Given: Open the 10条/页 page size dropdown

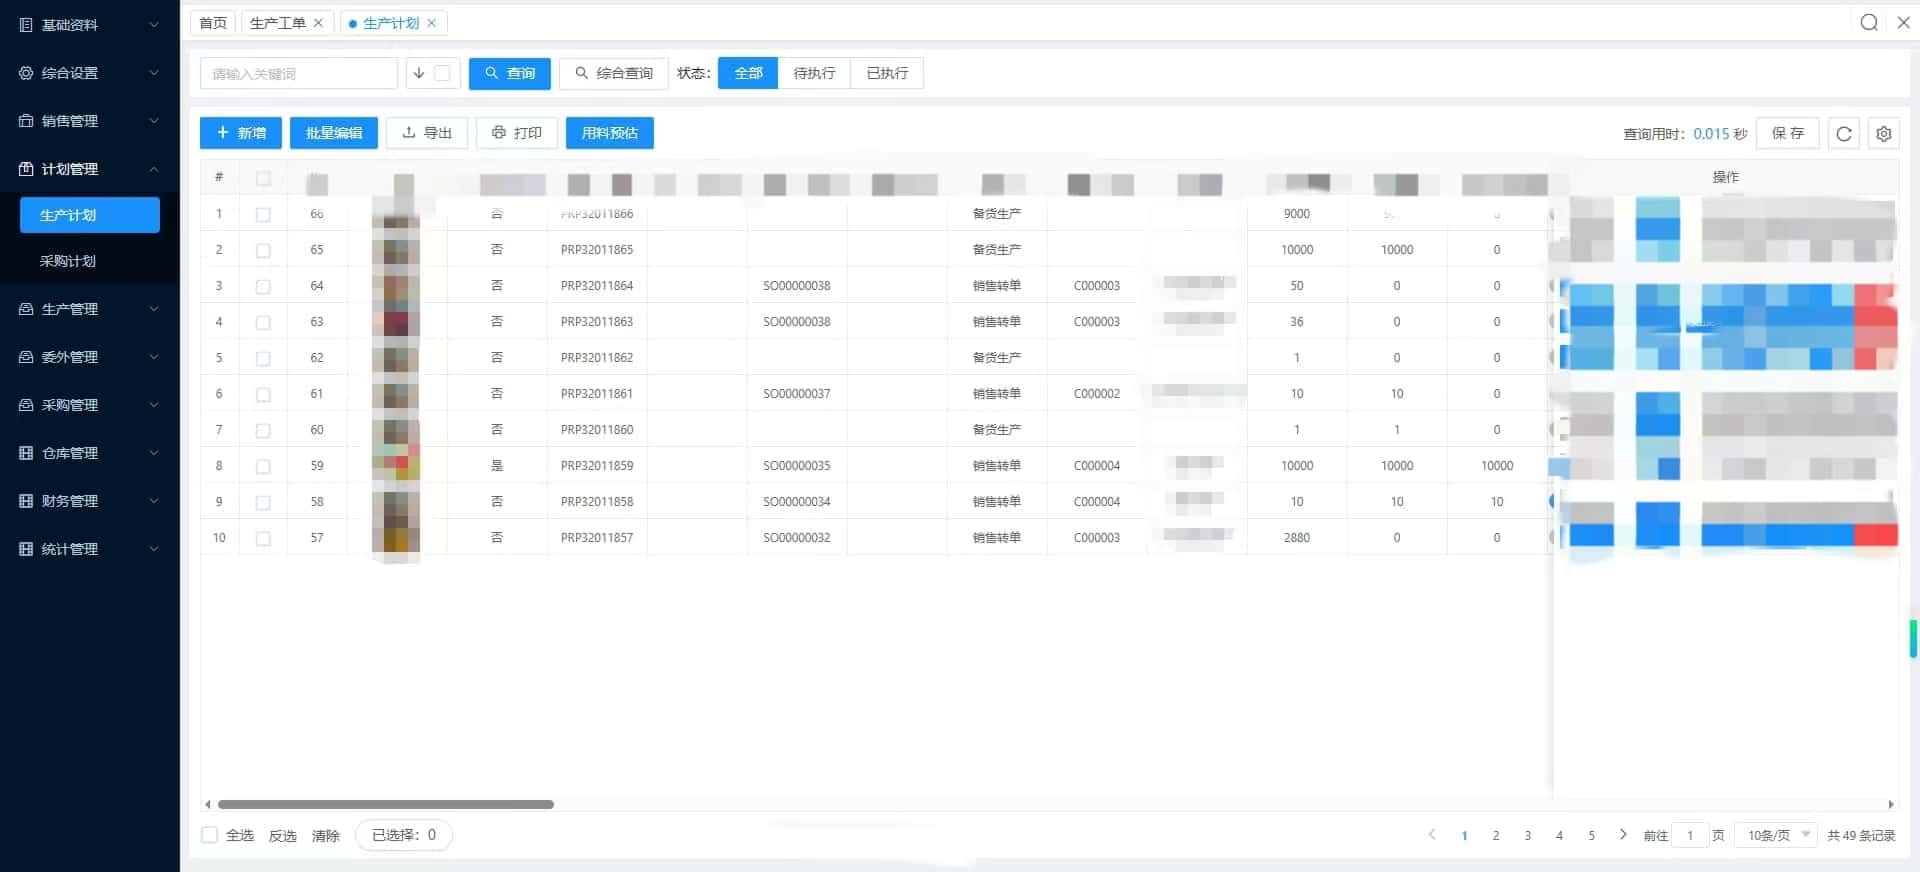Looking at the screenshot, I should coord(1778,835).
